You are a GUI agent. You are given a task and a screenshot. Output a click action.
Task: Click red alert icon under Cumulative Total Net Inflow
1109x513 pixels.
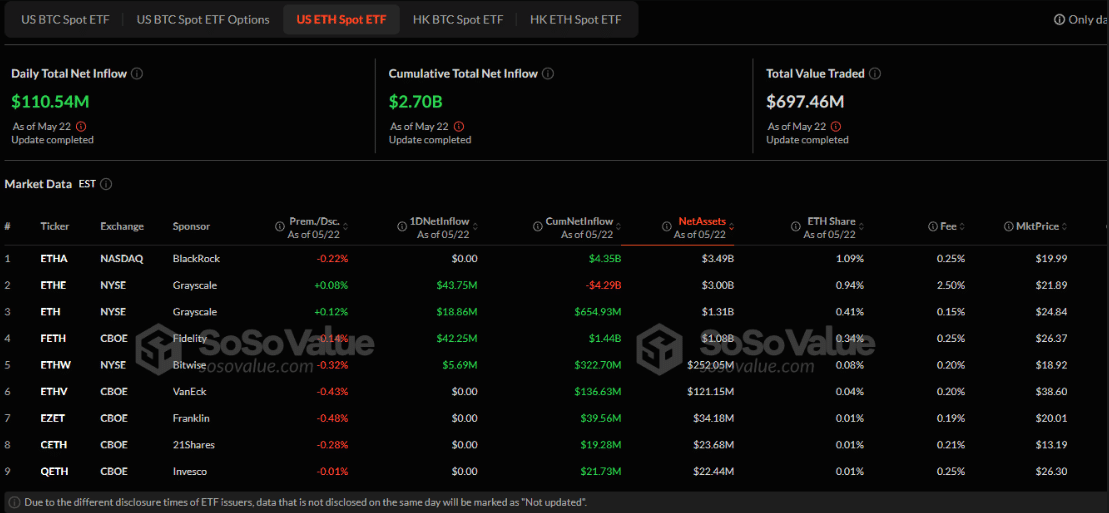[x=458, y=127]
